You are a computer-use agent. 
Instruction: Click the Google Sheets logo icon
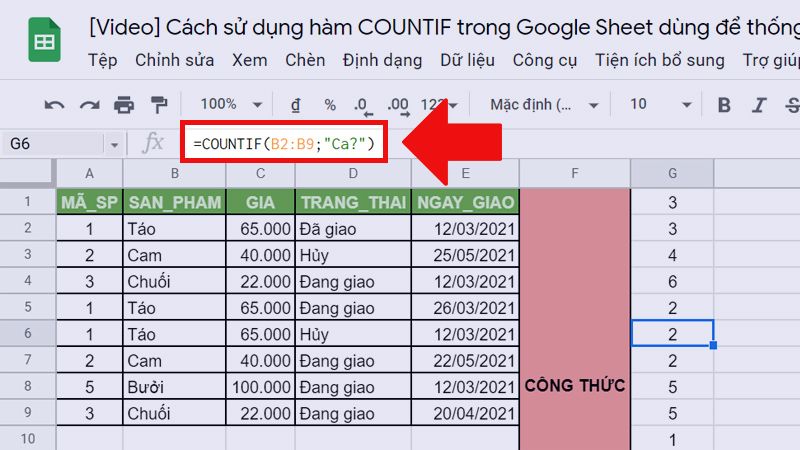(43, 43)
